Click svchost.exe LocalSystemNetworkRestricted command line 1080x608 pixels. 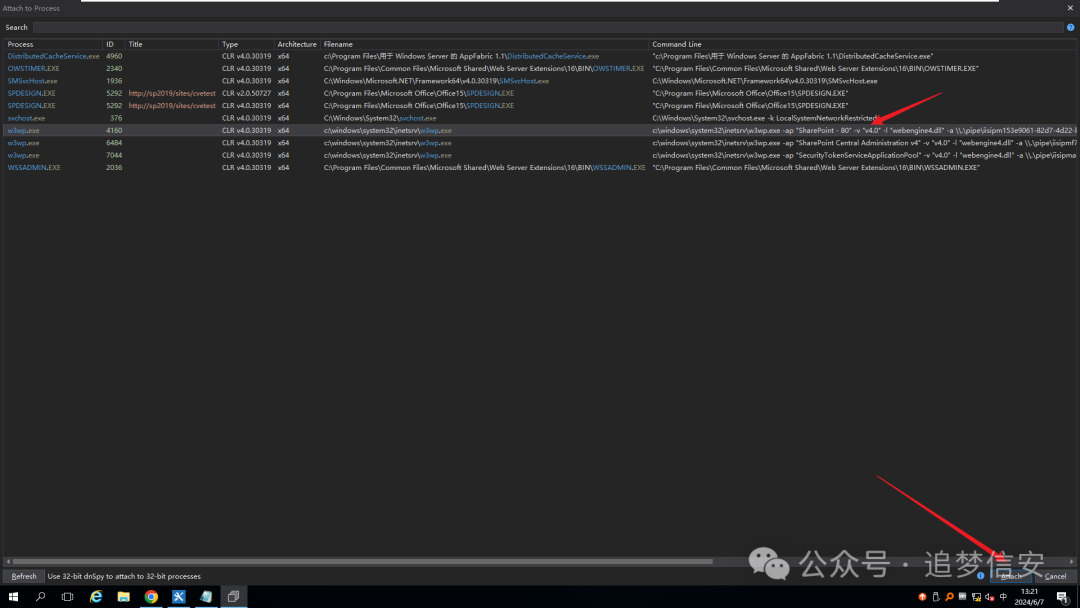point(765,118)
